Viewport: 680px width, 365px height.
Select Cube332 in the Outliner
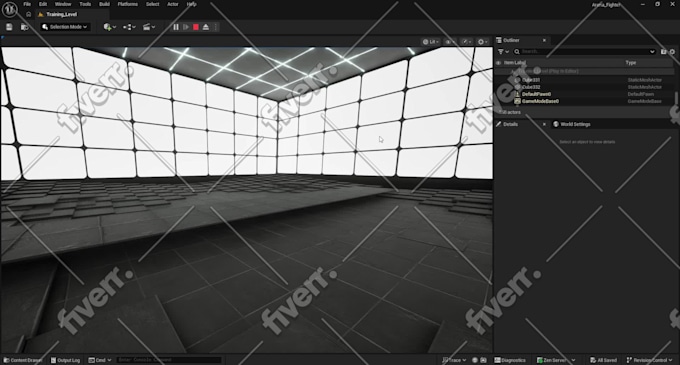pos(531,87)
